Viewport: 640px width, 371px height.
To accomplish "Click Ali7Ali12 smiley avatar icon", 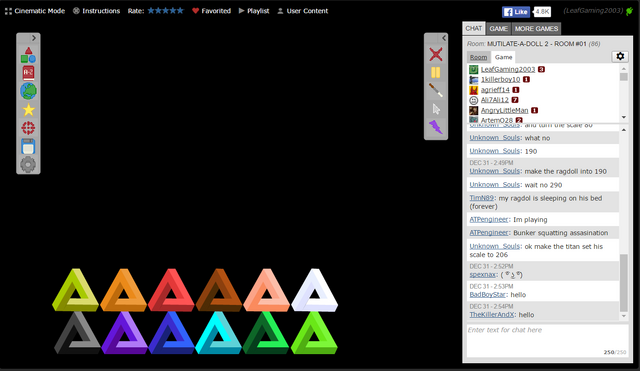I will tap(473, 100).
